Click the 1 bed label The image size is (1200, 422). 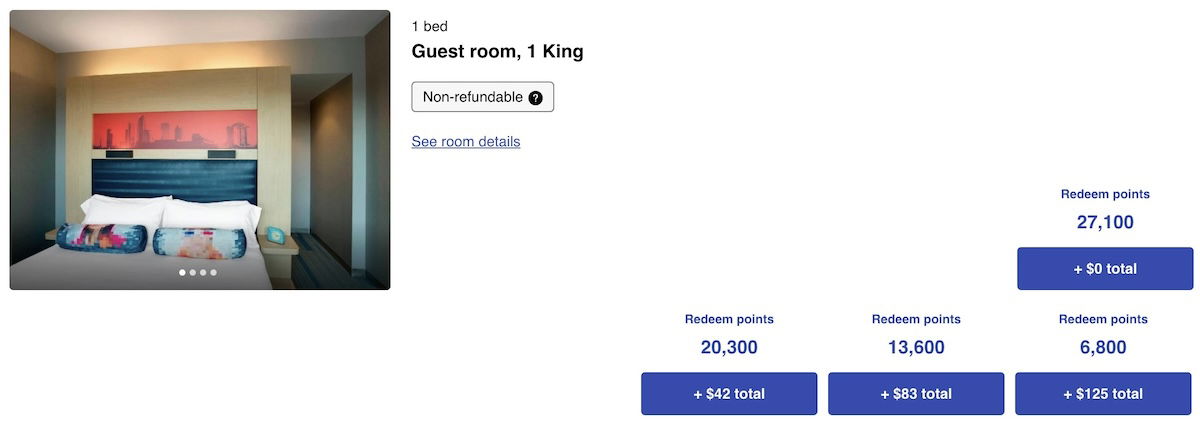pyautogui.click(x=430, y=25)
